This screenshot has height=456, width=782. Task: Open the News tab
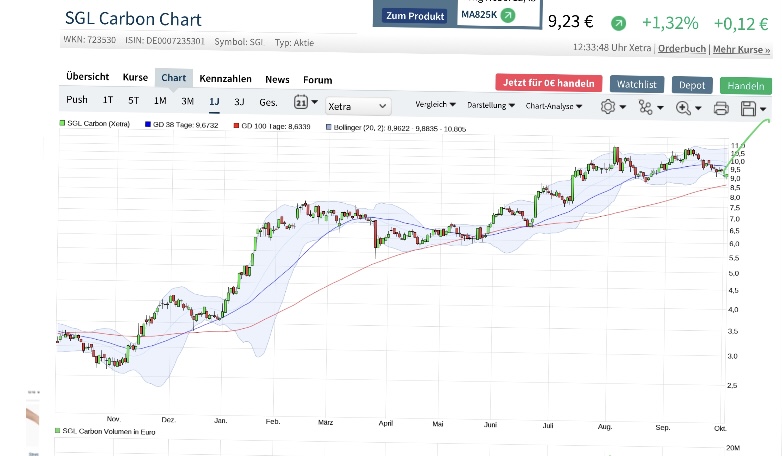[277, 79]
